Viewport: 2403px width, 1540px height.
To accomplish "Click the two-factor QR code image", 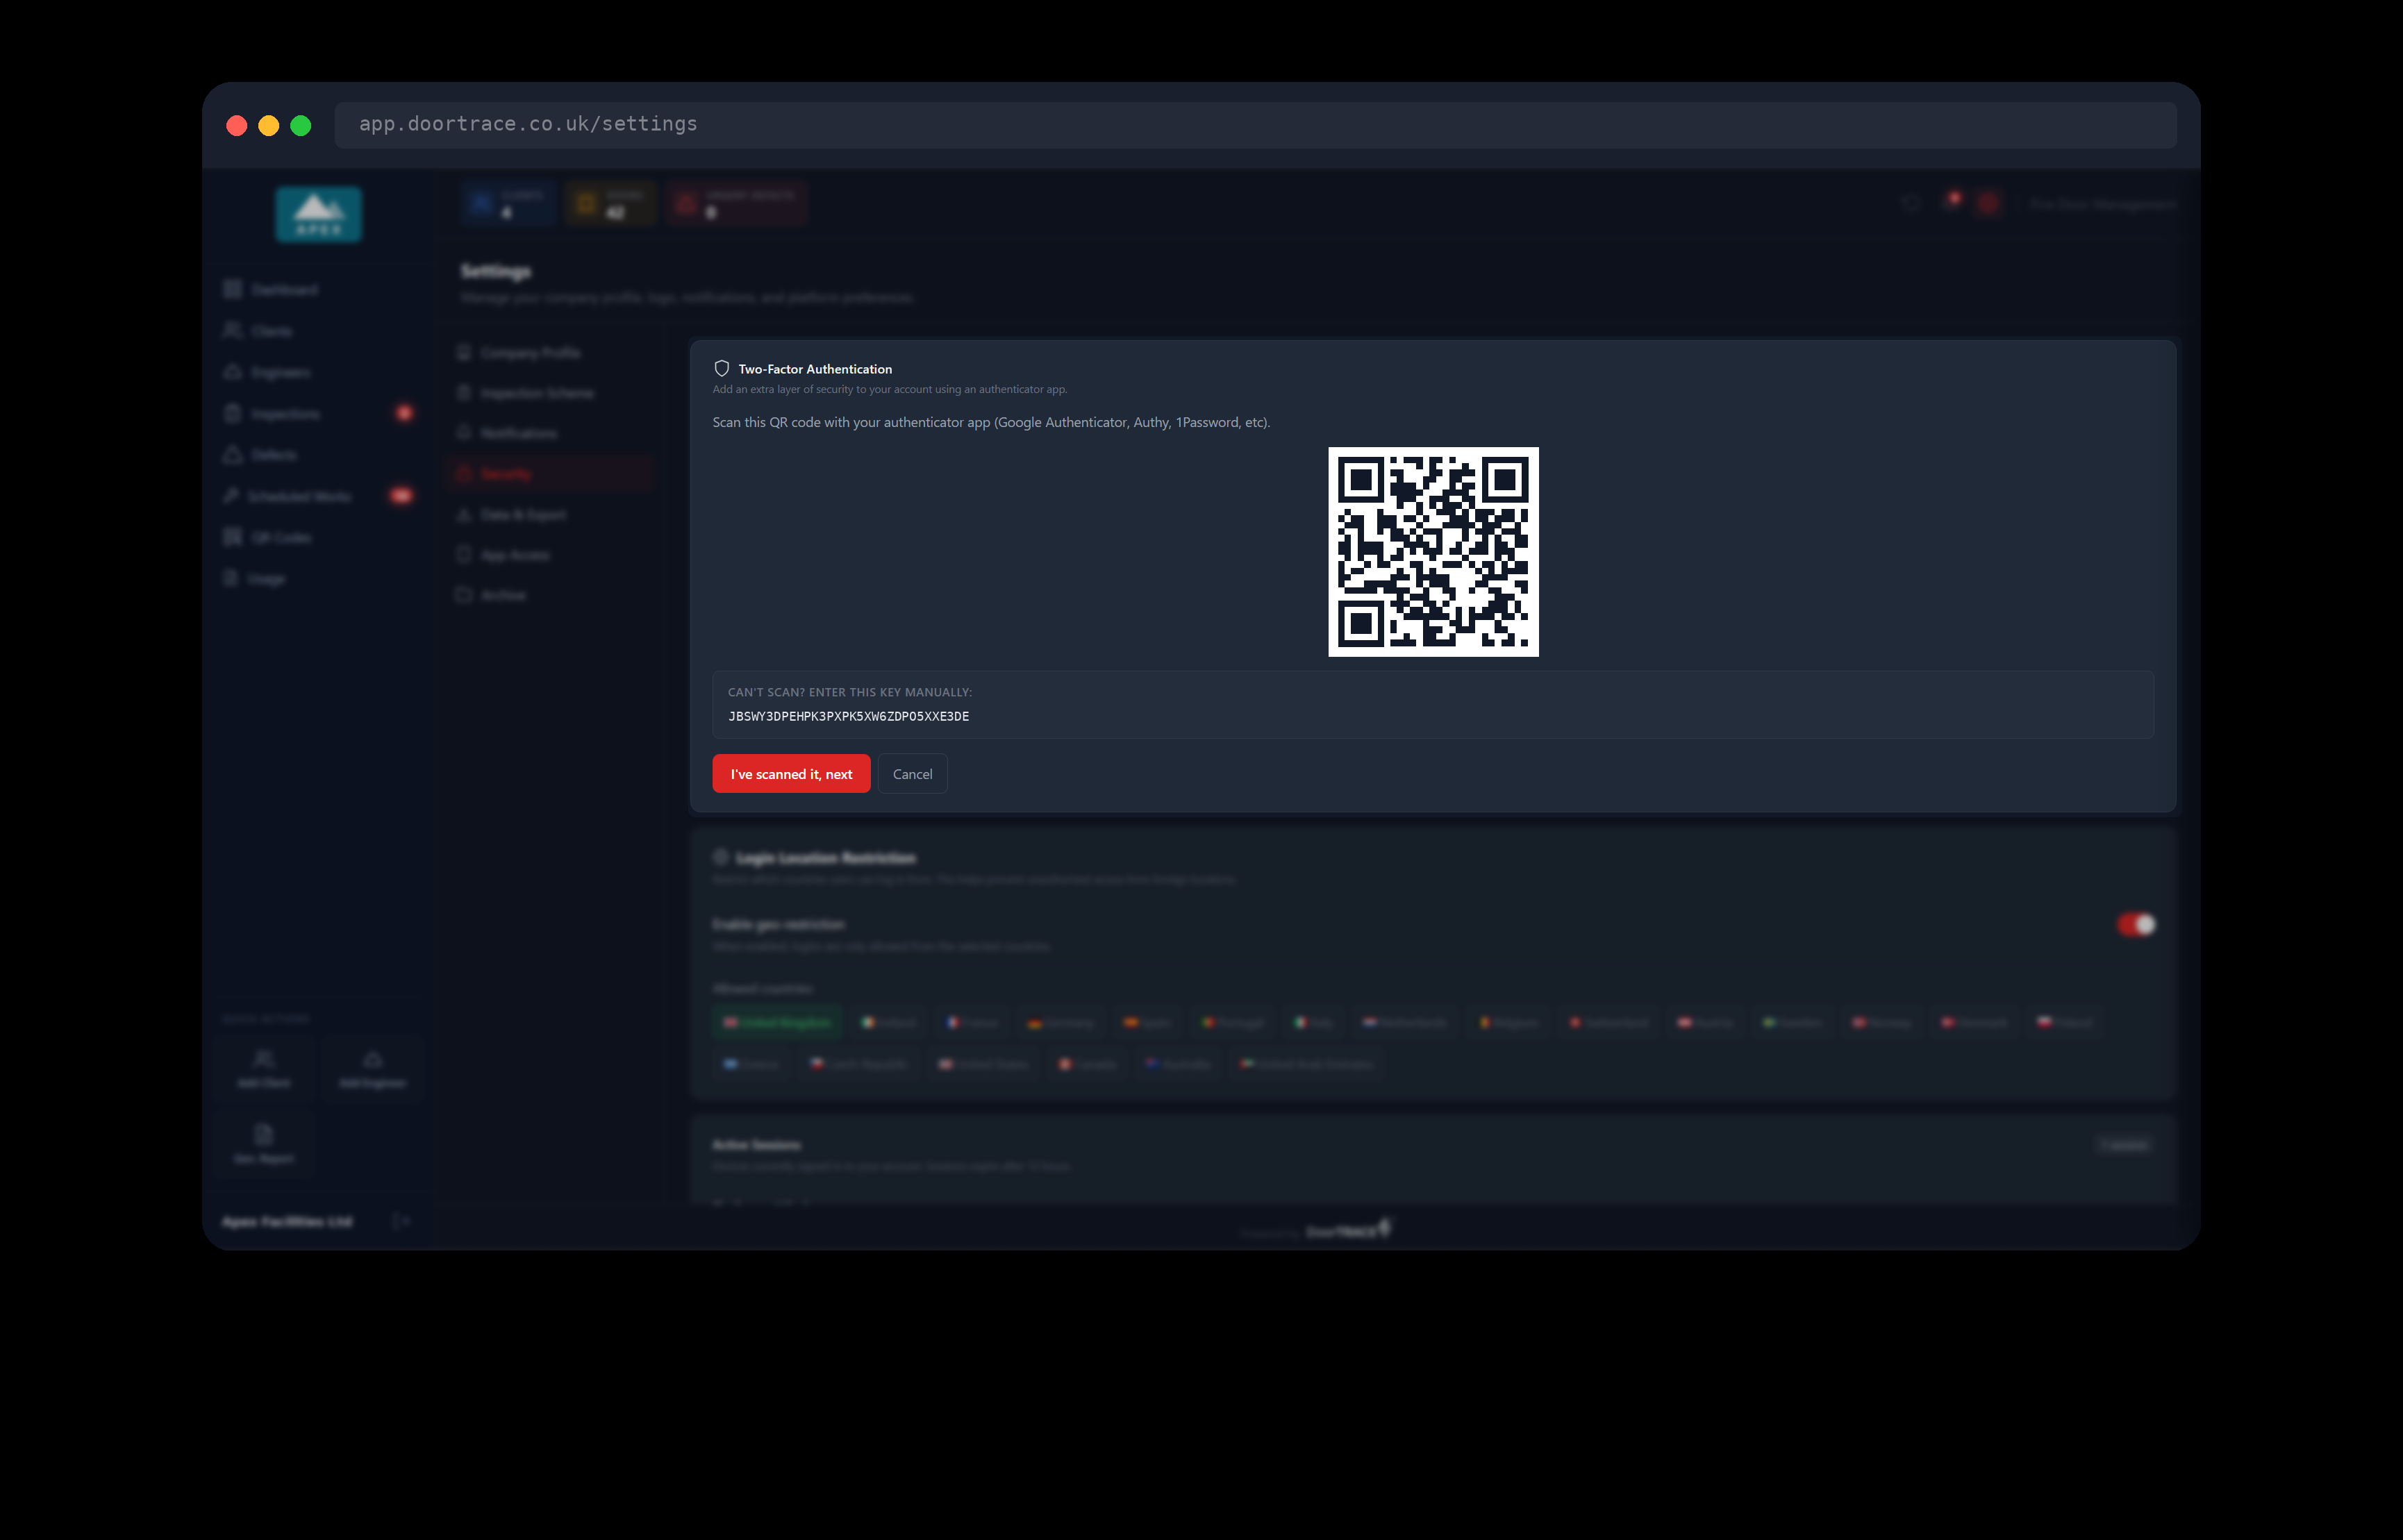I will 1433,552.
